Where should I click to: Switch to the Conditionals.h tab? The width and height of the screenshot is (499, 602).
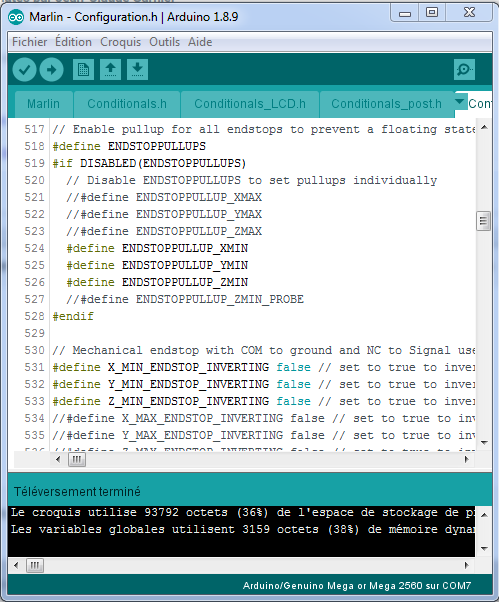click(127, 104)
